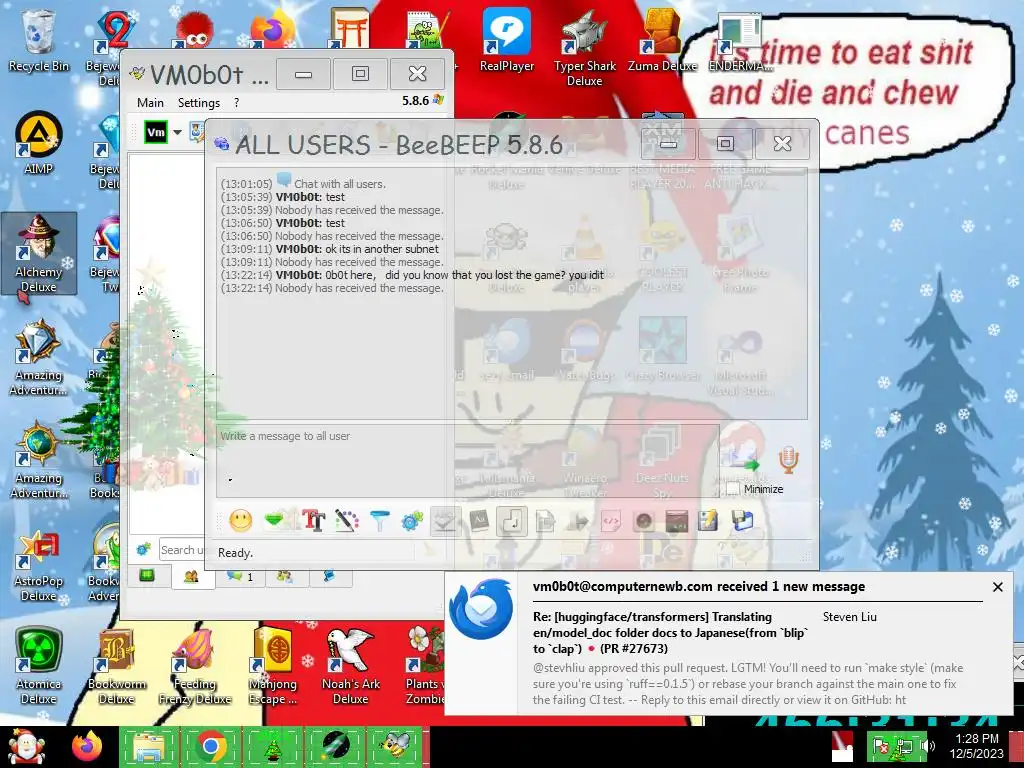Image resolution: width=1024 pixels, height=768 pixels.
Task: Click the taskbar clock showing 1:28 PM
Action: click(976, 746)
